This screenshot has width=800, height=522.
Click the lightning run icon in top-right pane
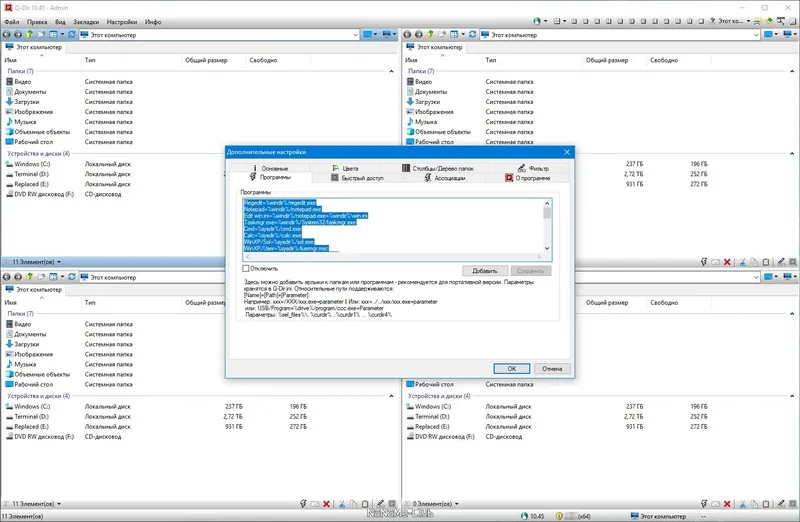(704, 262)
